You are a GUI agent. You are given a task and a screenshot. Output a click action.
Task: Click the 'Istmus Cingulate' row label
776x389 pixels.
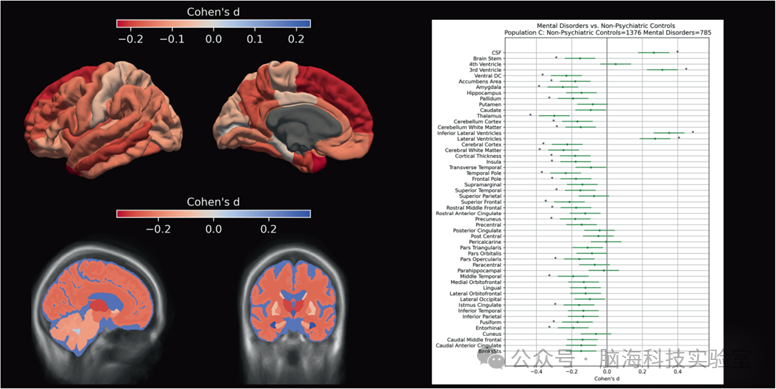point(480,305)
